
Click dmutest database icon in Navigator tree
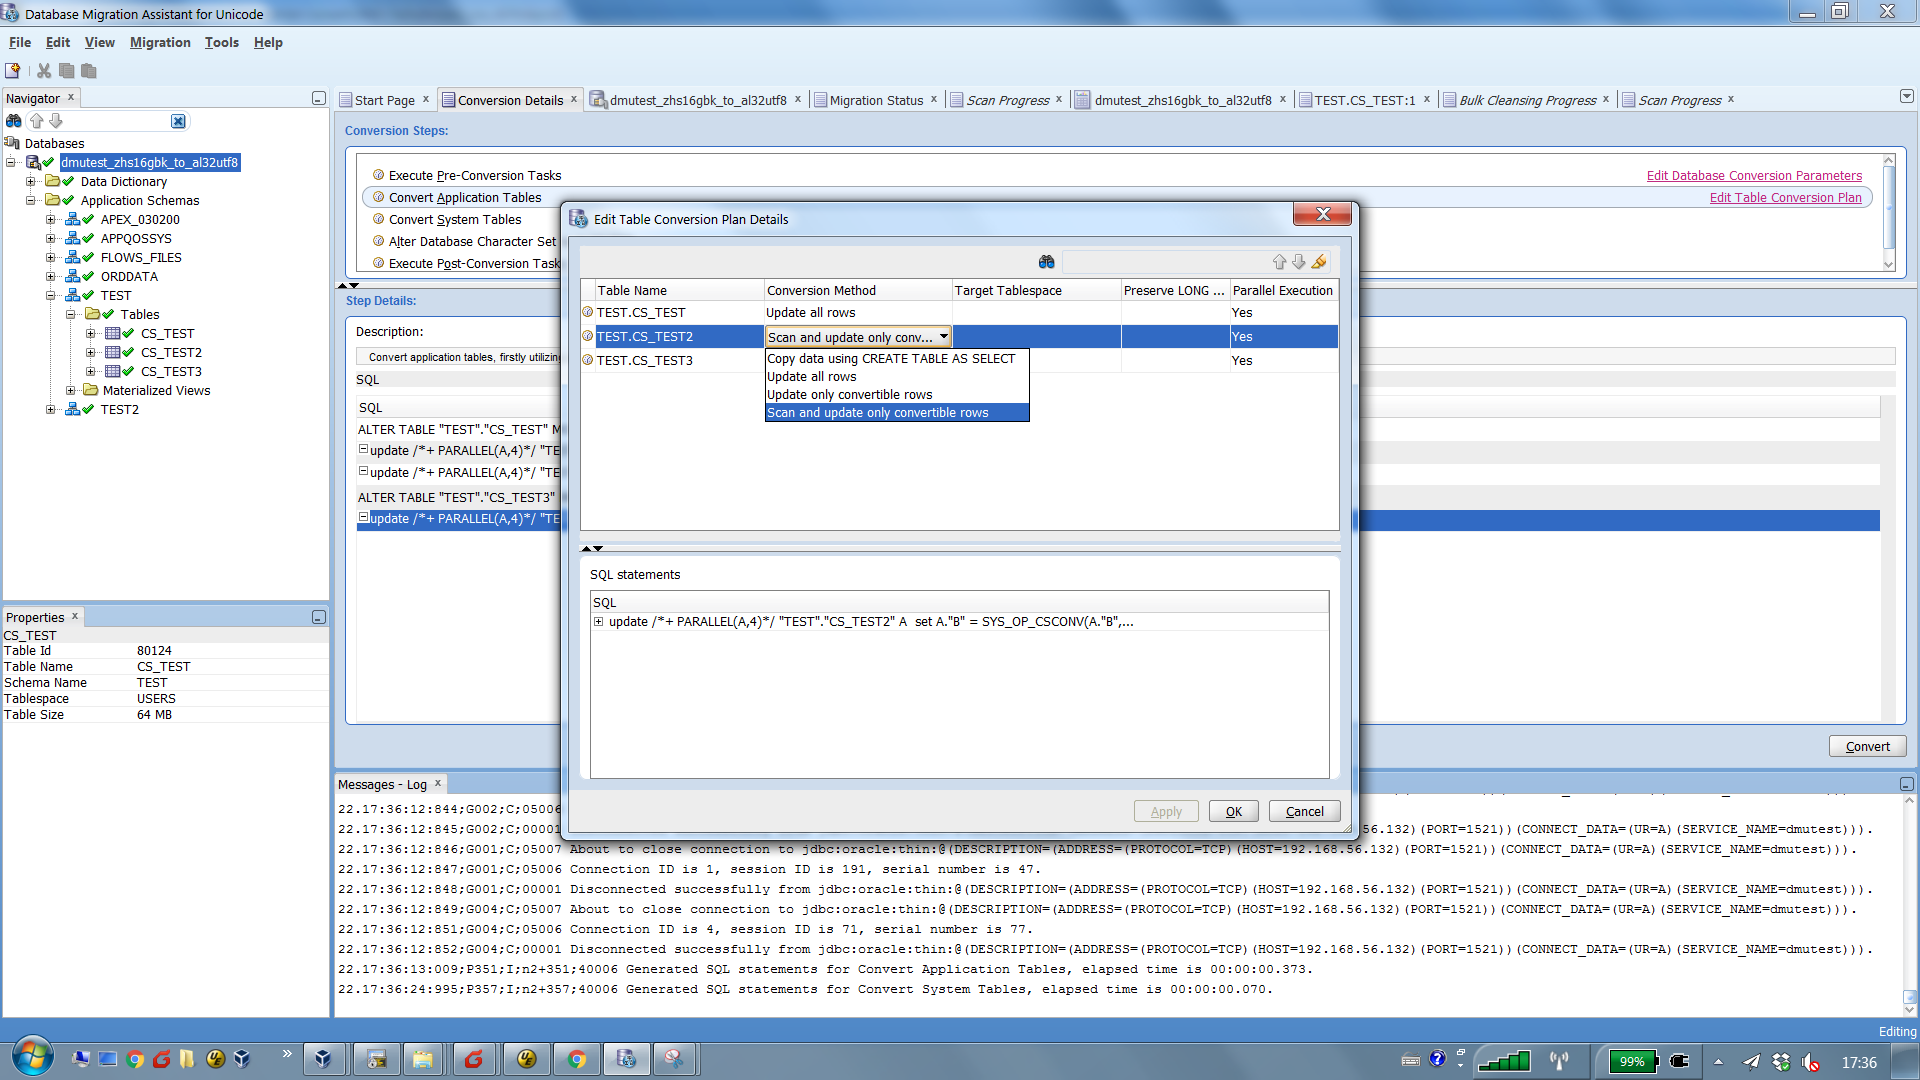coord(33,162)
